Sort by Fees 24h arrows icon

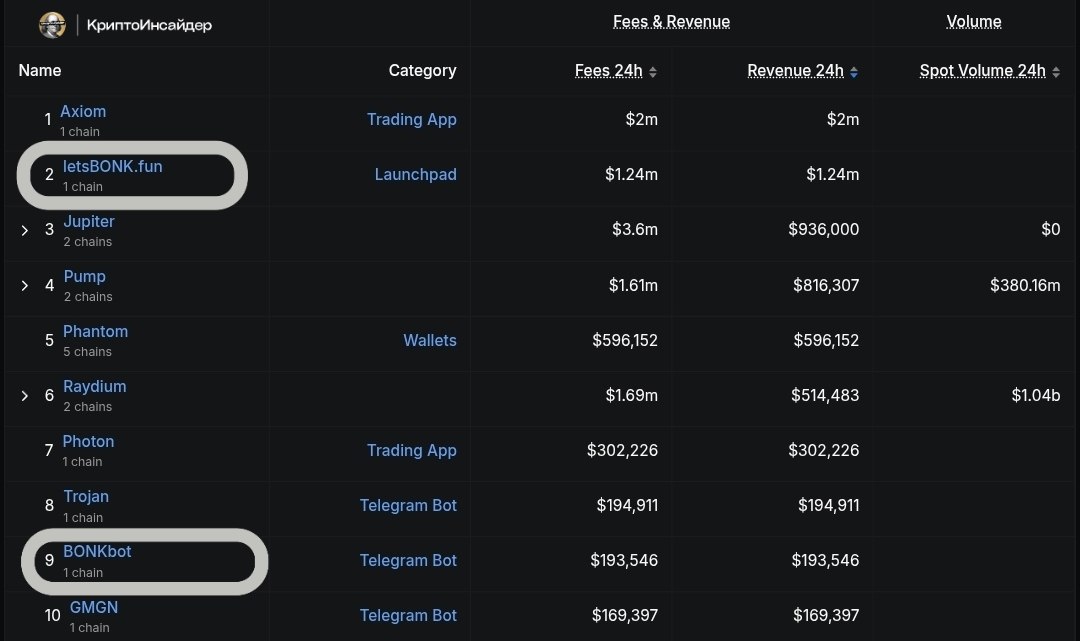[x=653, y=72]
